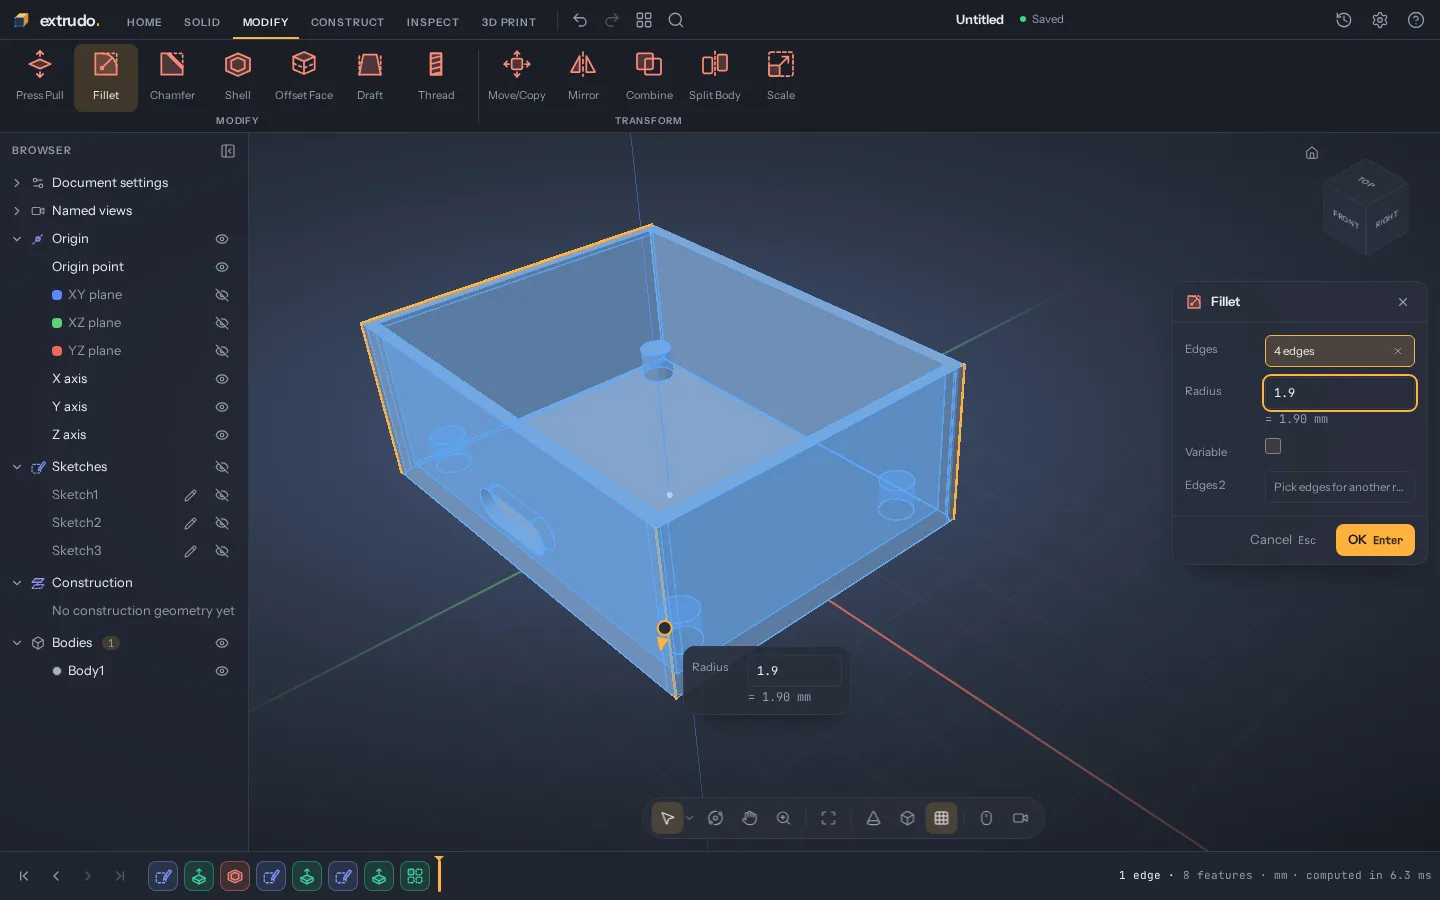Select the Mirror tool

tap(583, 77)
